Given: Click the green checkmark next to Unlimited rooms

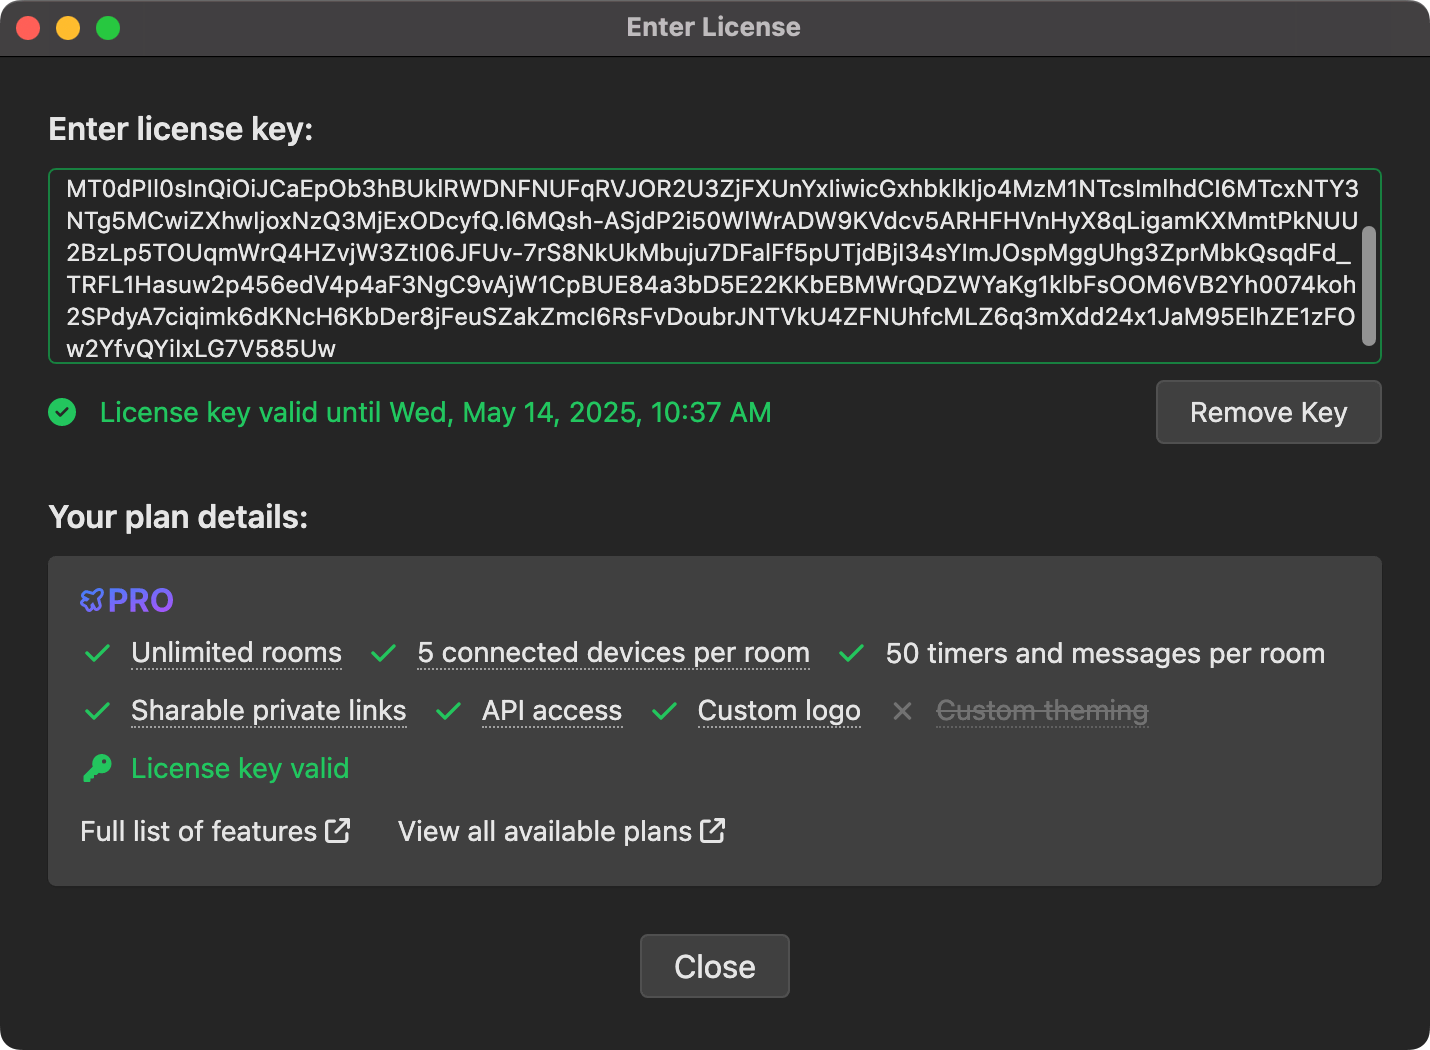Looking at the screenshot, I should pyautogui.click(x=96, y=653).
